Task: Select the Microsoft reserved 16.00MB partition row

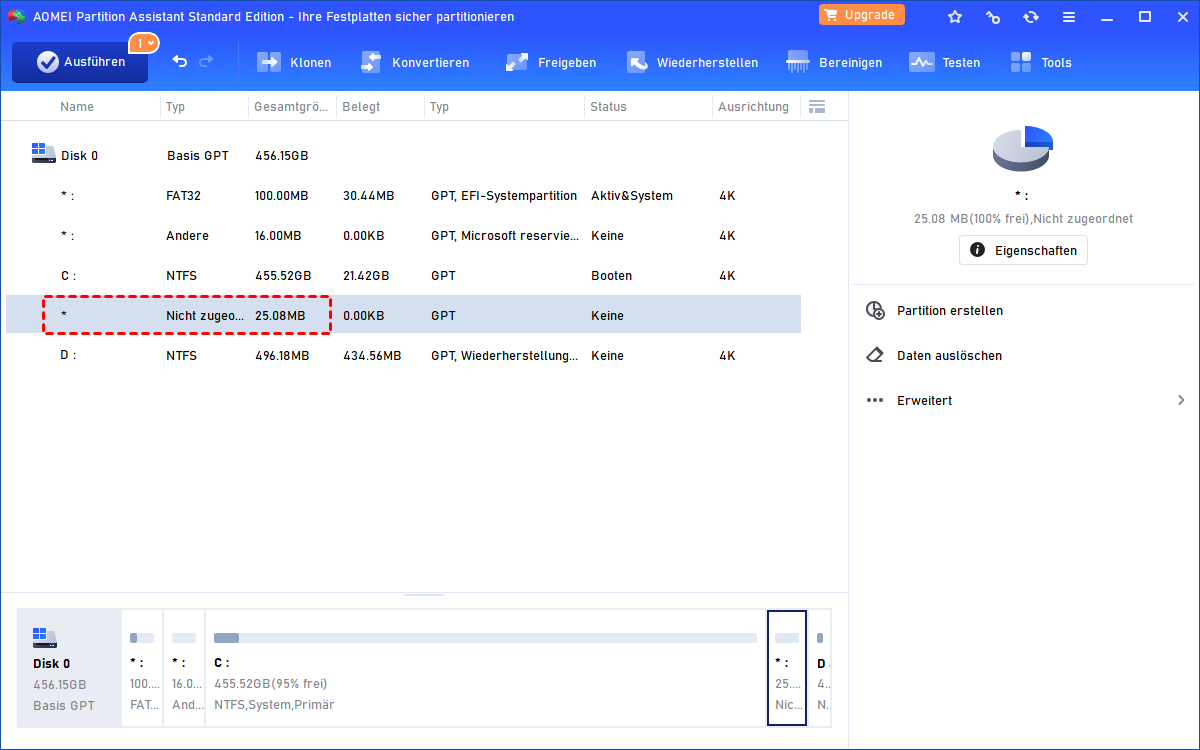Action: (x=403, y=235)
